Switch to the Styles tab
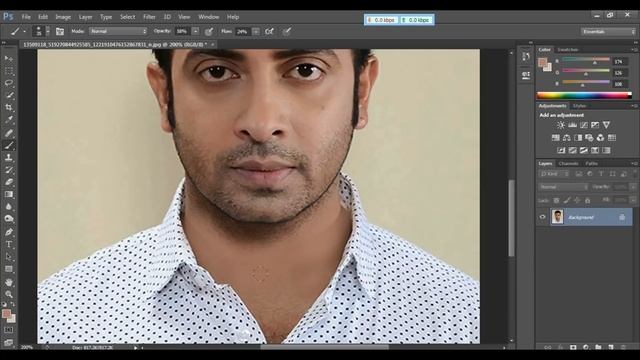The width and height of the screenshot is (640, 360). point(579,106)
